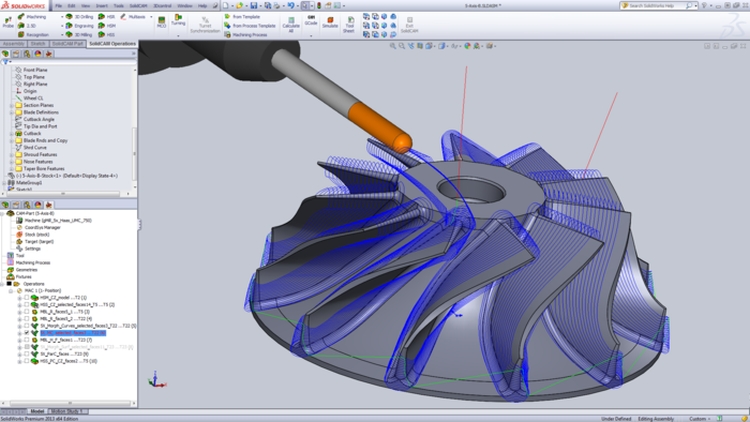Expand the Shroud Features folder
750x422 pixels.
[x=11, y=155]
